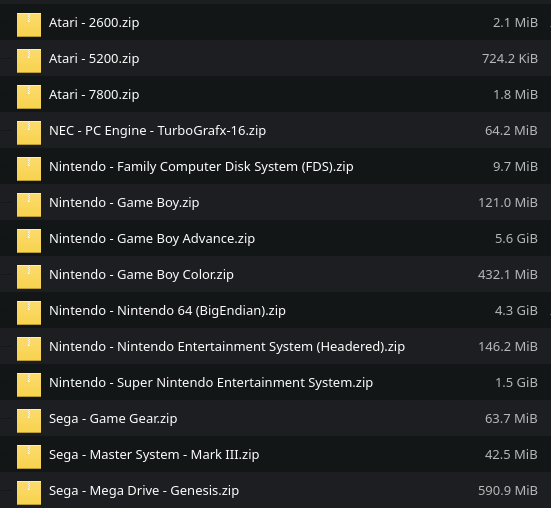Select the 724.2 KiB size entry
The width and height of the screenshot is (551, 508).
pyautogui.click(x=510, y=59)
